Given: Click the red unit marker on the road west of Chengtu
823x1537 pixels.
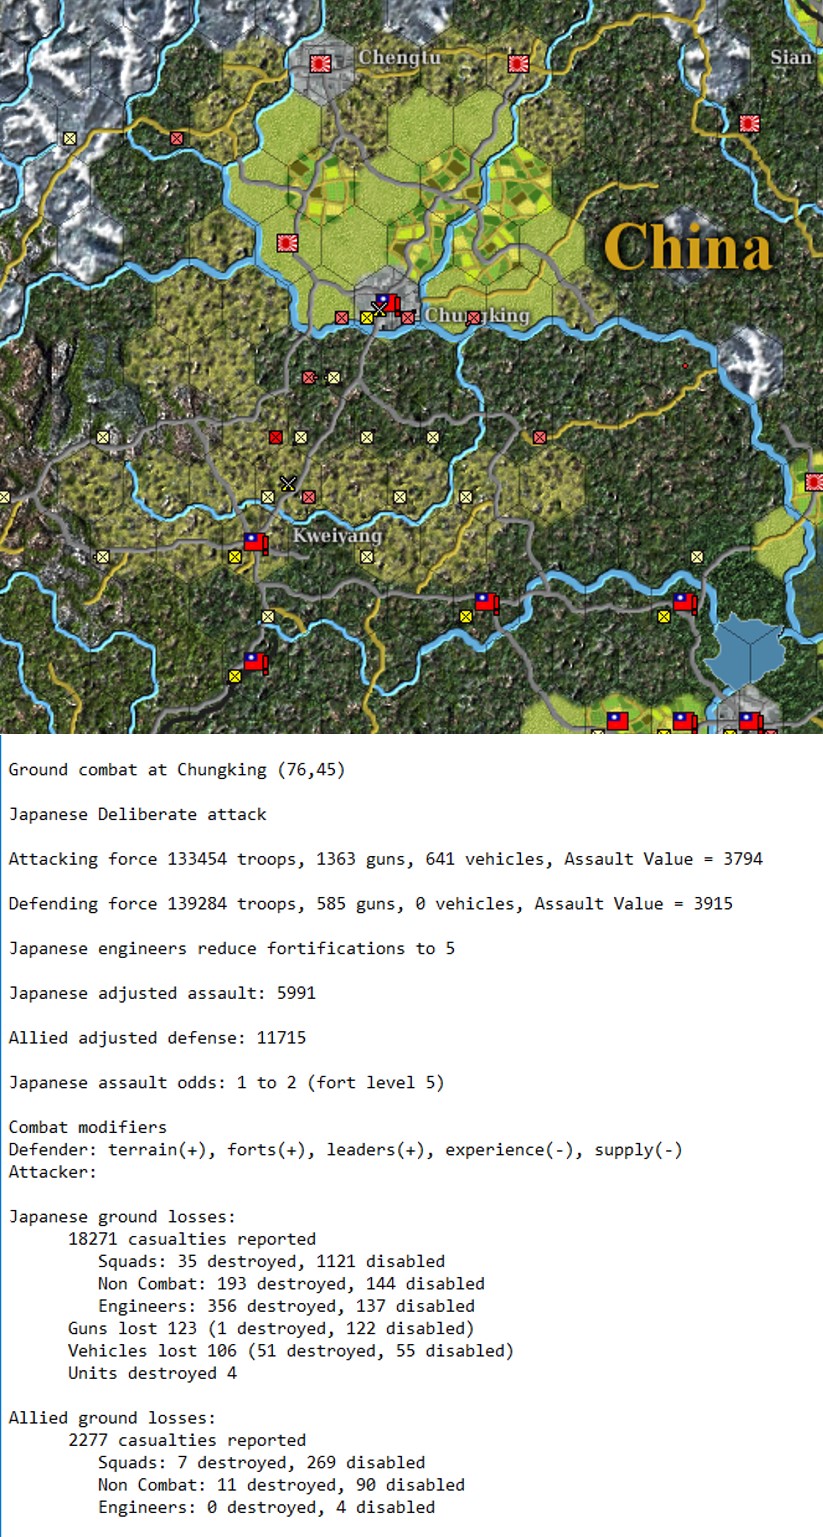Looking at the screenshot, I should point(177,138).
